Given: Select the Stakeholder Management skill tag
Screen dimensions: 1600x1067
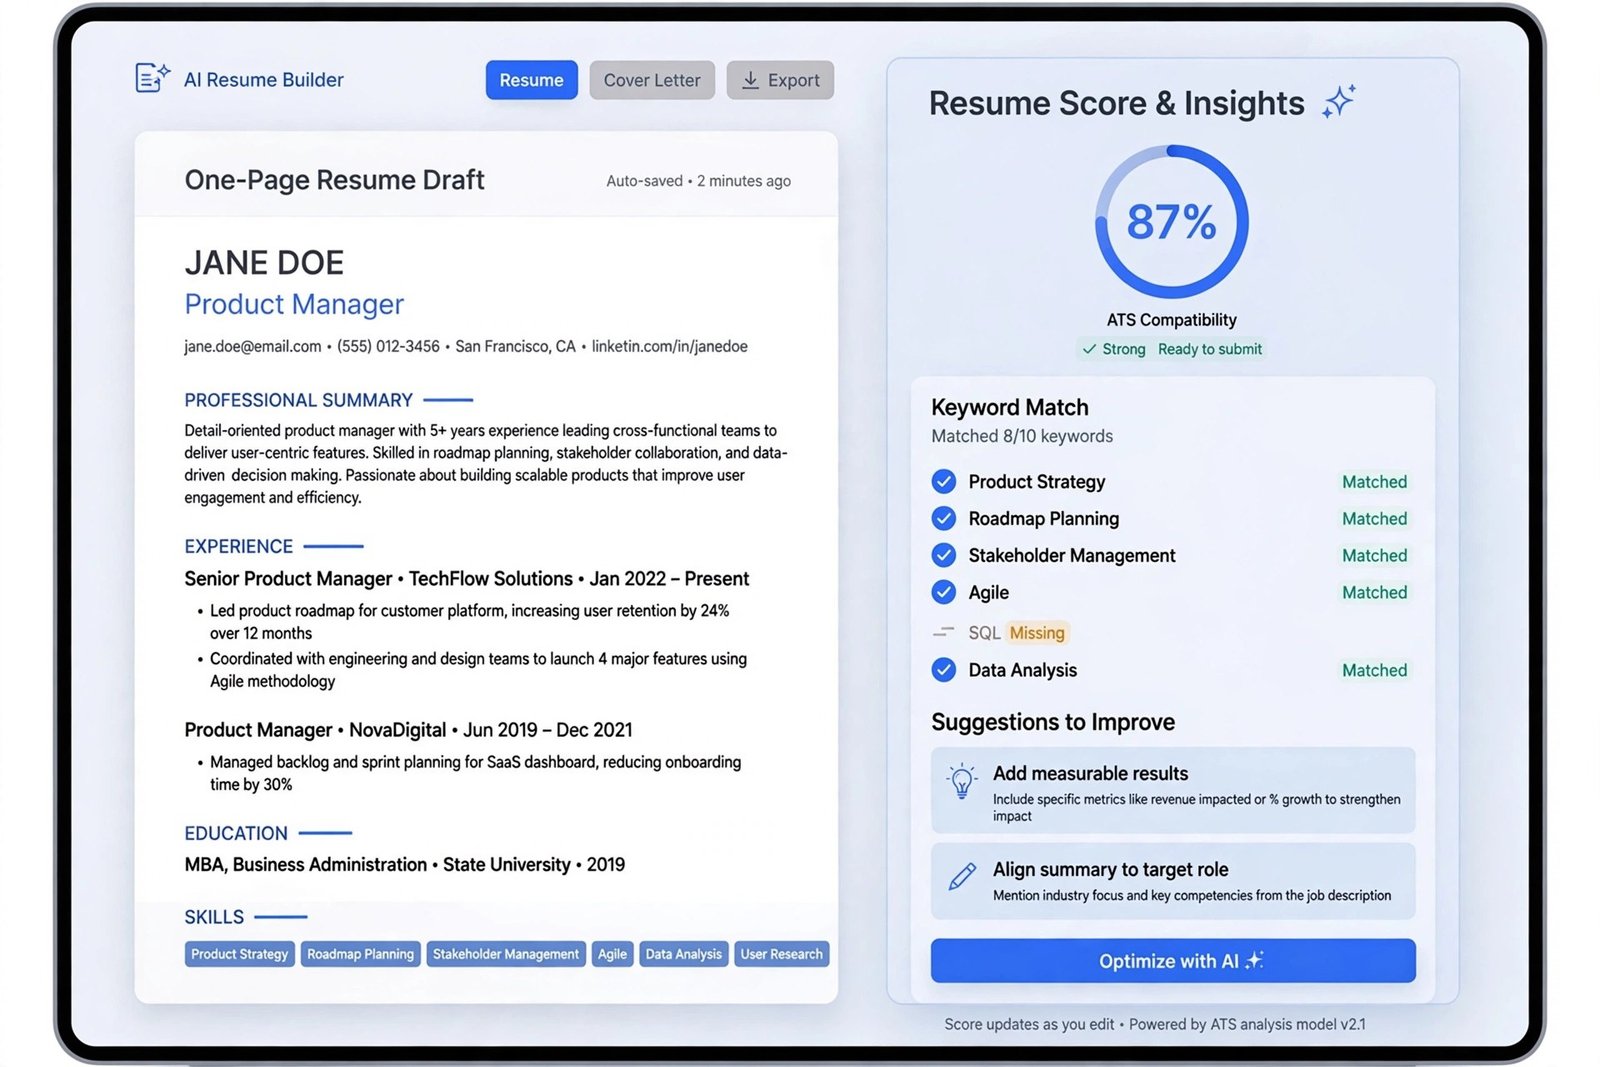Looking at the screenshot, I should tap(506, 954).
